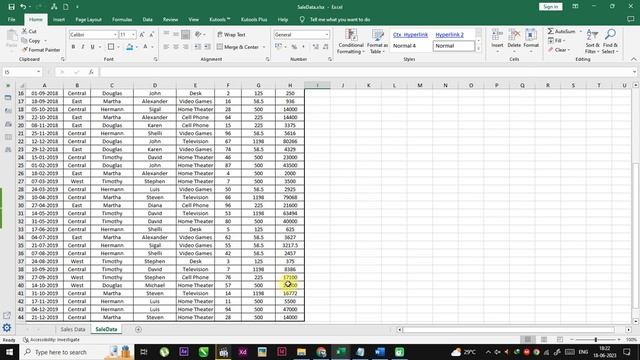Open Format as Table gallery
Image resolution: width=640 pixels, height=360 pixels.
(377, 41)
